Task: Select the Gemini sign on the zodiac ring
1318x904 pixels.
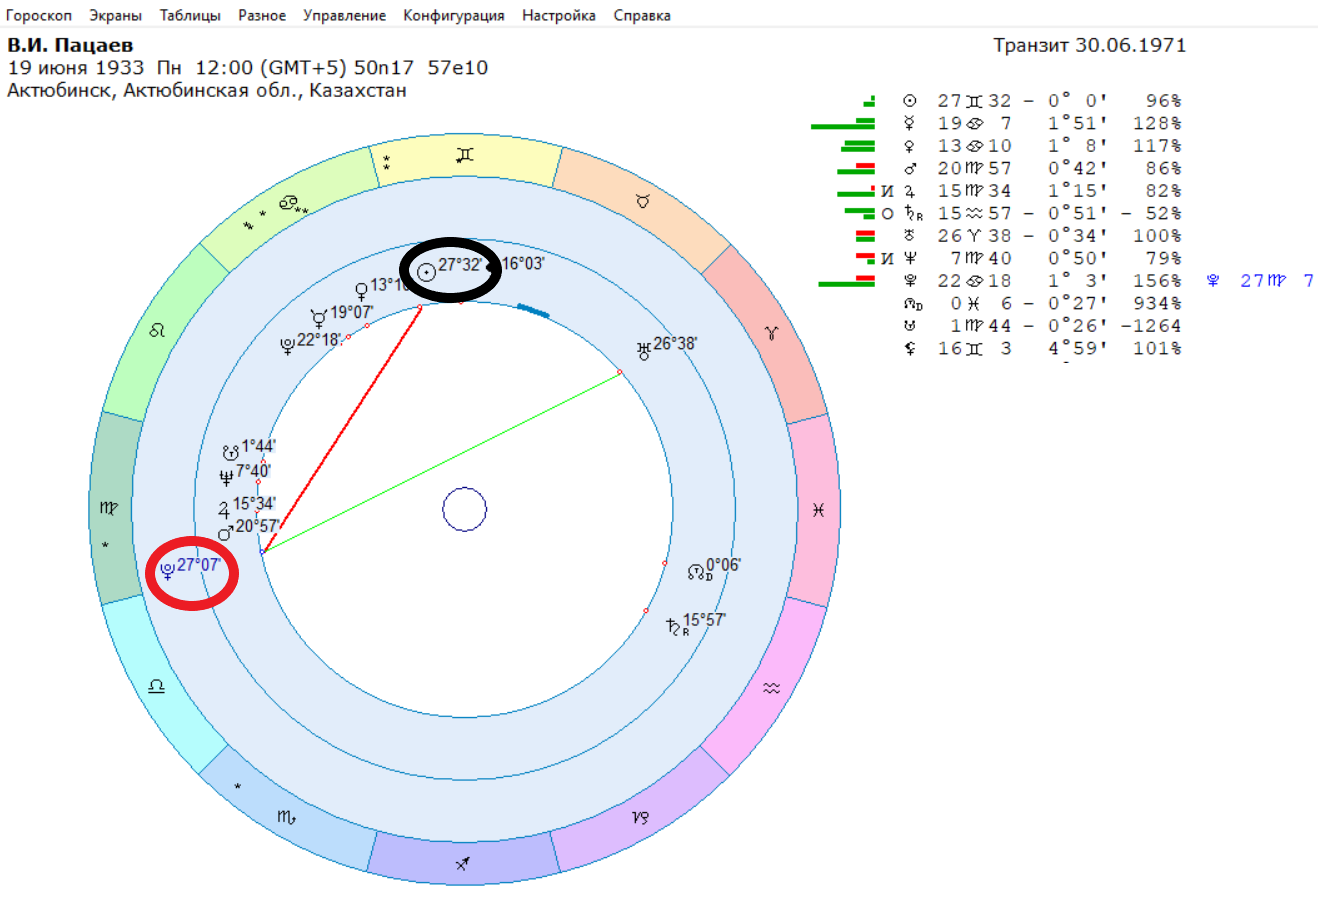Action: (464, 156)
